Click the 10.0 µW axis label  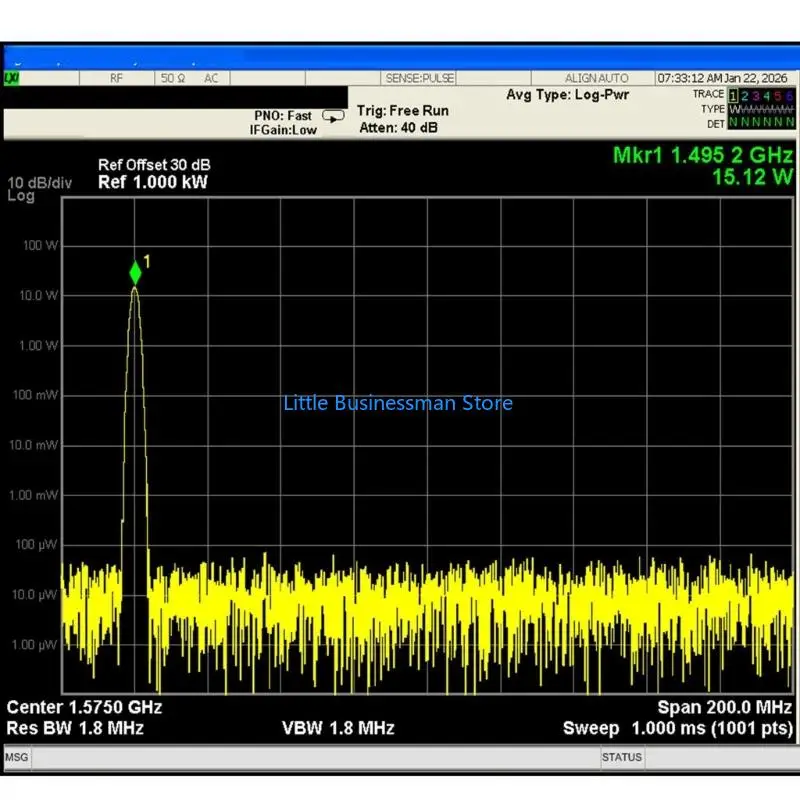point(35,594)
